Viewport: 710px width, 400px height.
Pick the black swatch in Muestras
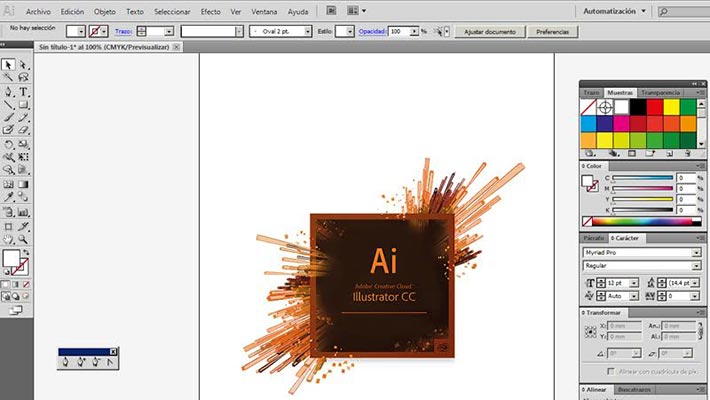[638, 107]
